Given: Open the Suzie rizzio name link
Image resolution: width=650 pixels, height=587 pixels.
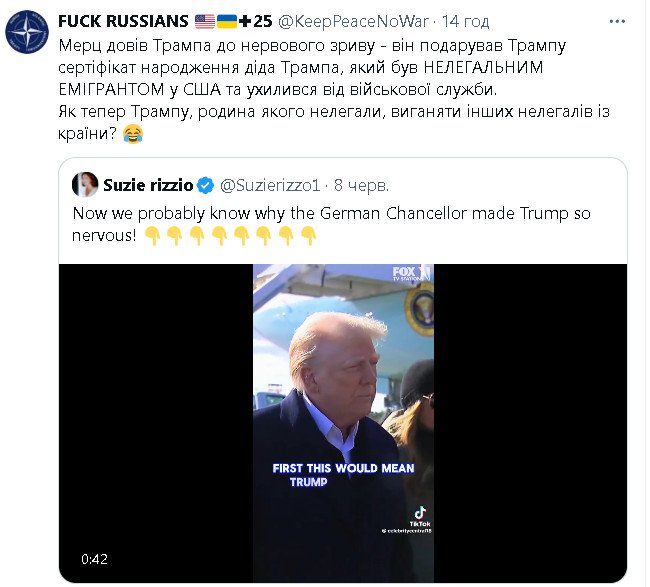Looking at the screenshot, I should tap(147, 185).
